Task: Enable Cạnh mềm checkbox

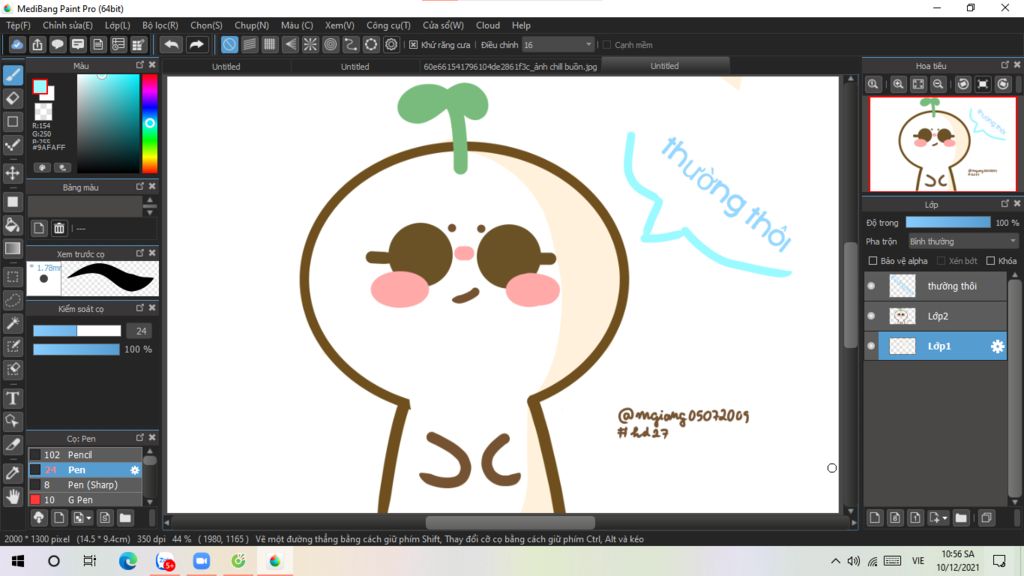Action: (x=607, y=45)
